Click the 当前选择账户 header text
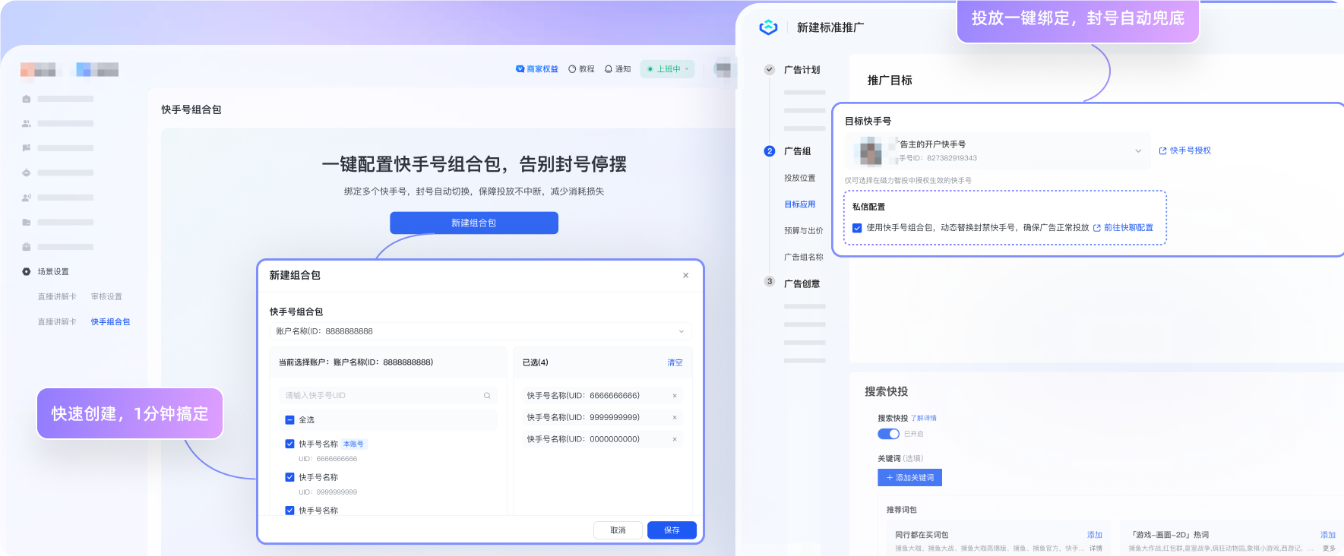The height and width of the screenshot is (556, 1344). [355, 362]
